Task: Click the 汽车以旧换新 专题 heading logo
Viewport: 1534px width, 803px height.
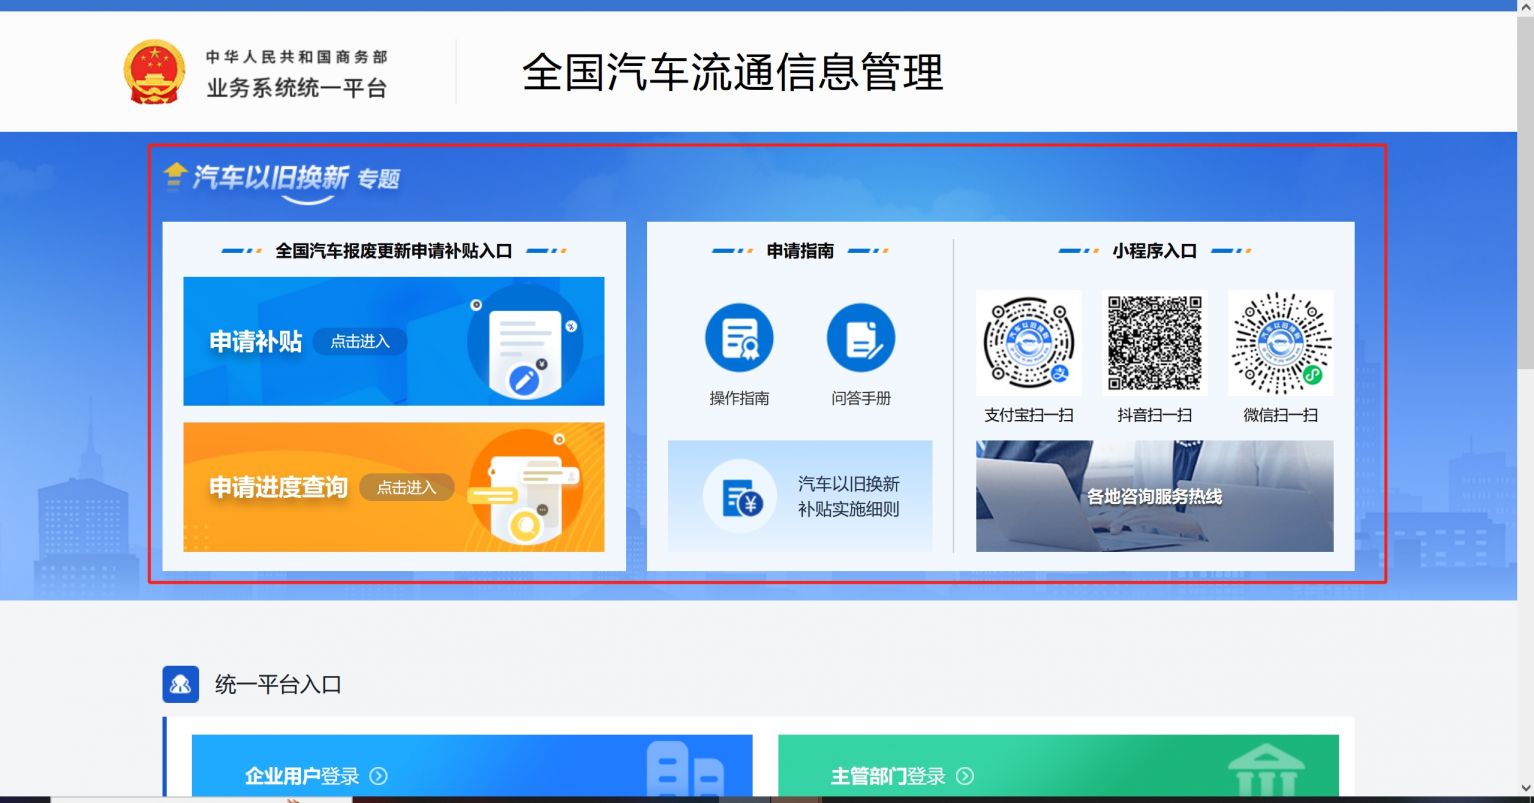Action: pyautogui.click(x=282, y=178)
